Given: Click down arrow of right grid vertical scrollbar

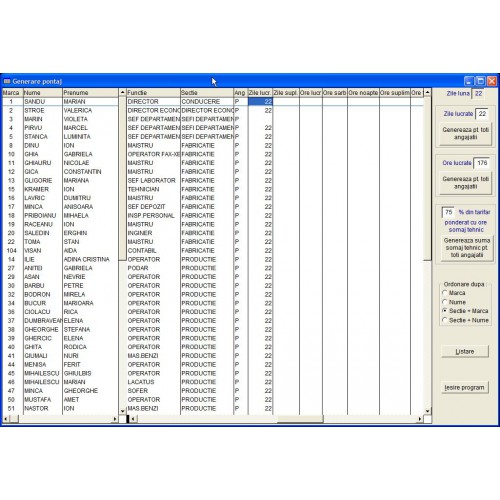Looking at the screenshot, I should click(x=427, y=411).
